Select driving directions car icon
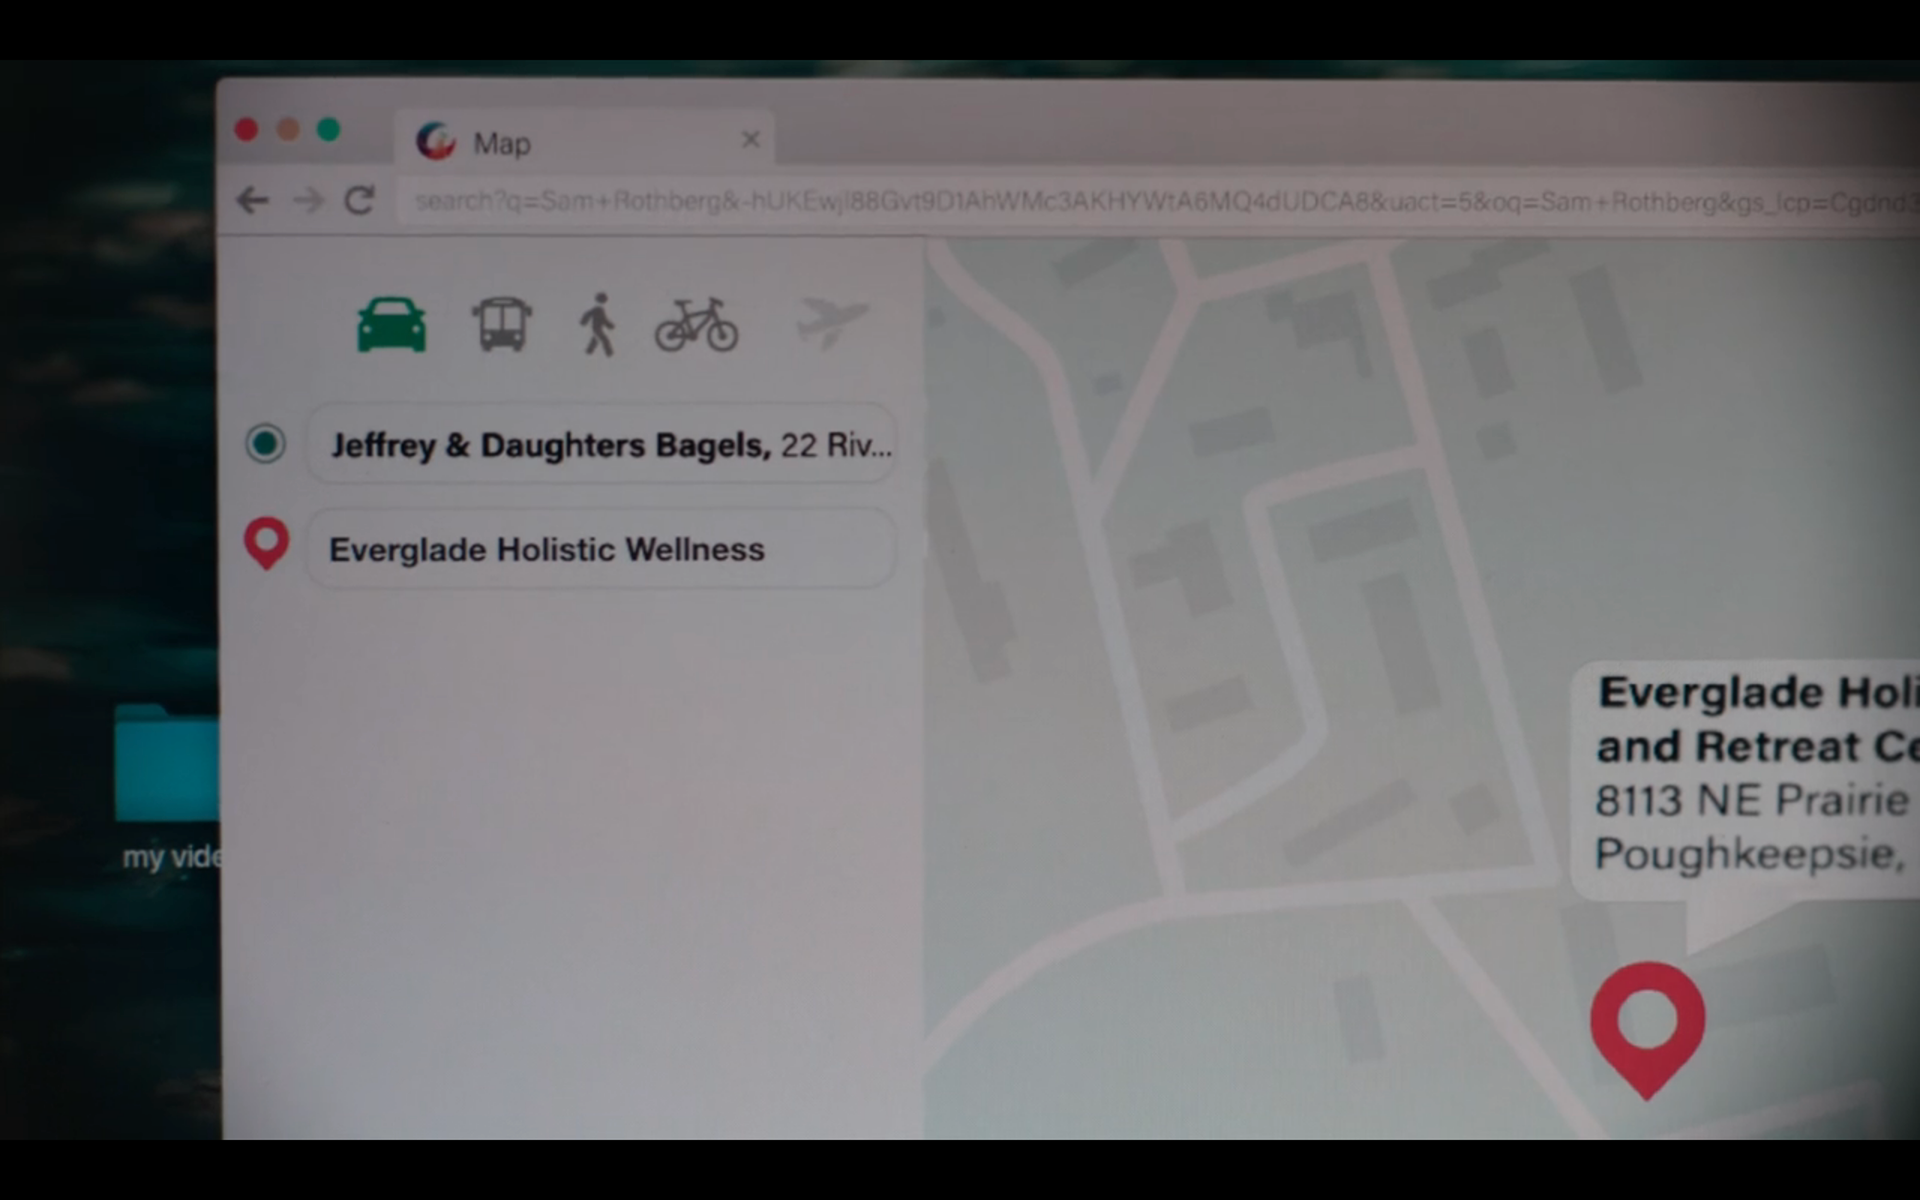 pyautogui.click(x=391, y=325)
